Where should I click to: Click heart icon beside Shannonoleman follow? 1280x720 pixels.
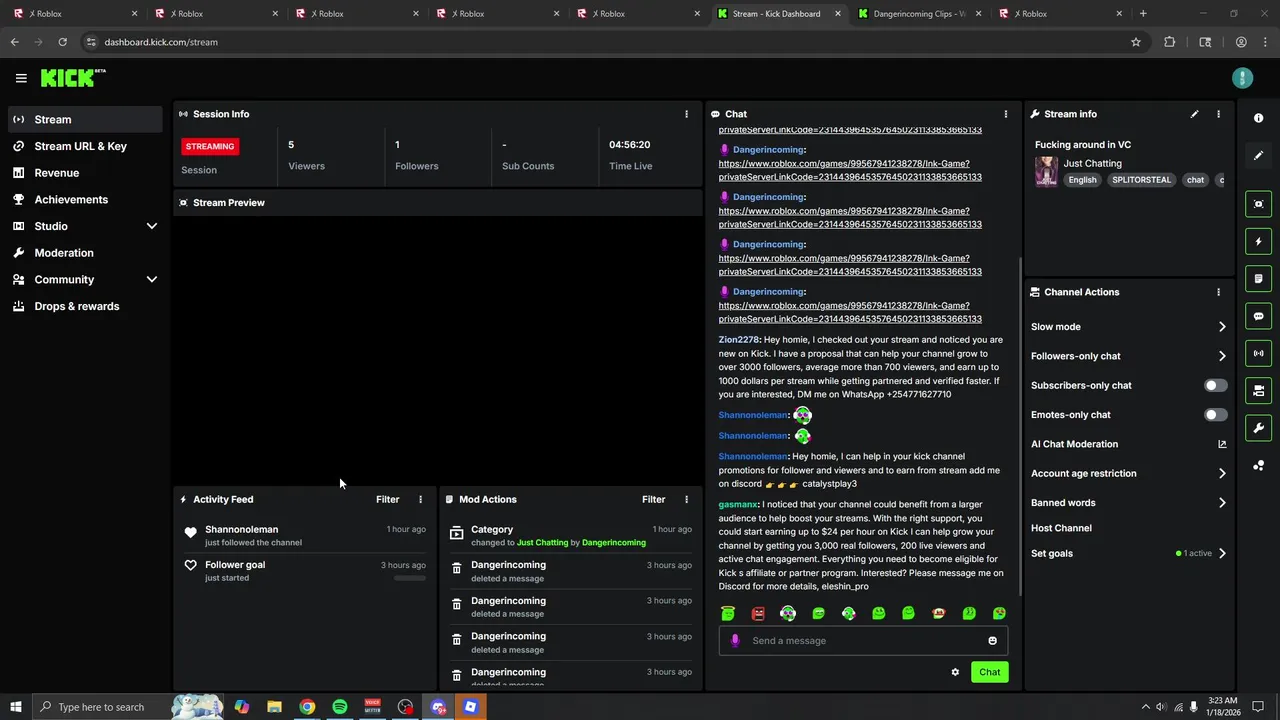pyautogui.click(x=190, y=533)
